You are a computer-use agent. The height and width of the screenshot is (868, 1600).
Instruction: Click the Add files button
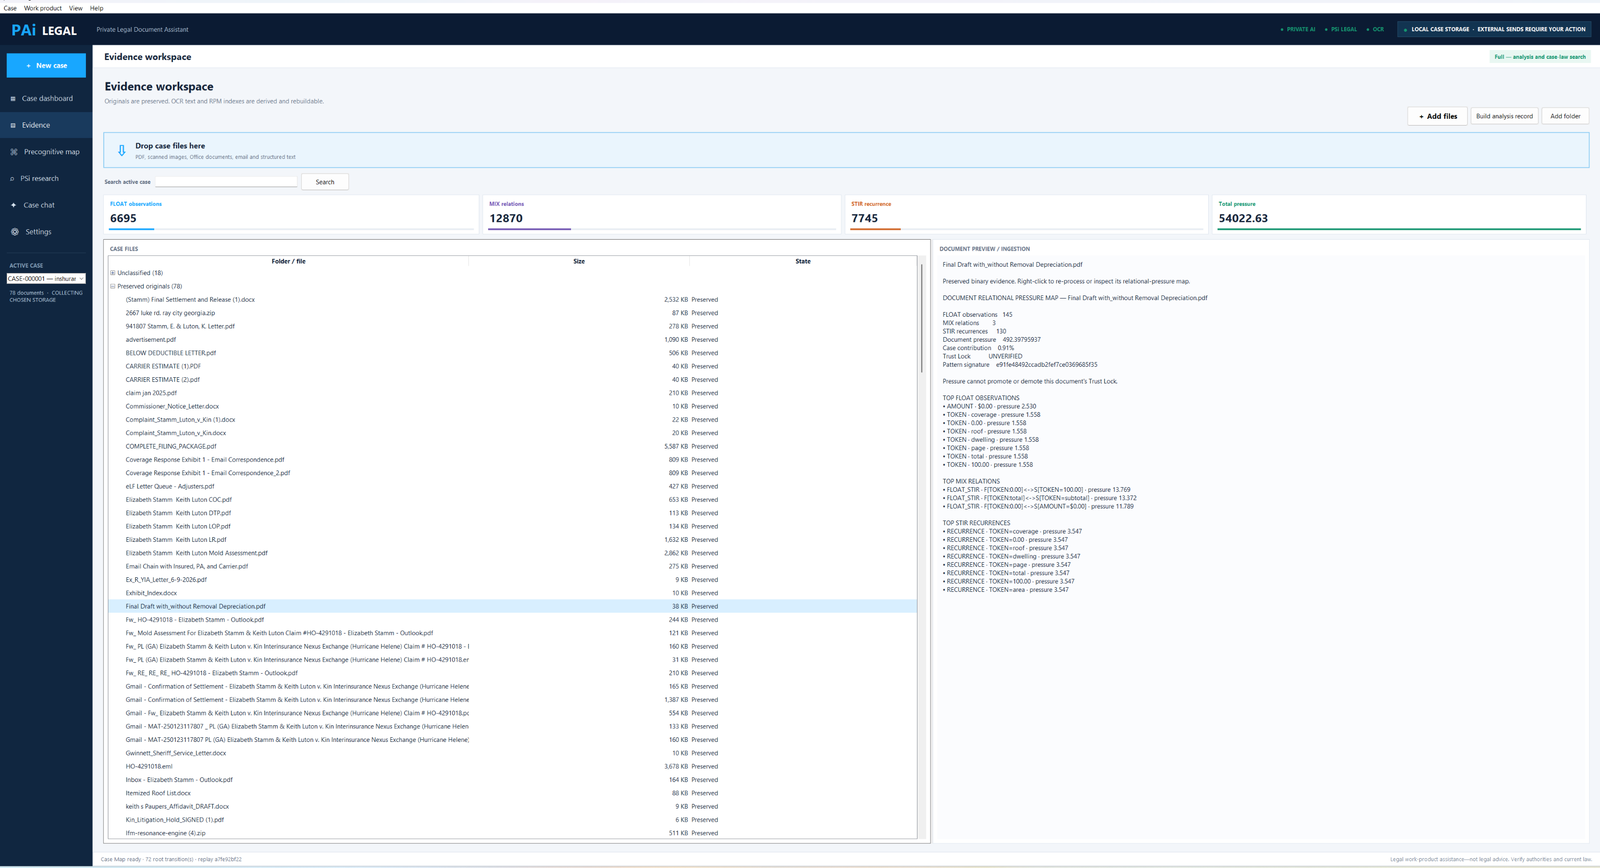(1437, 116)
